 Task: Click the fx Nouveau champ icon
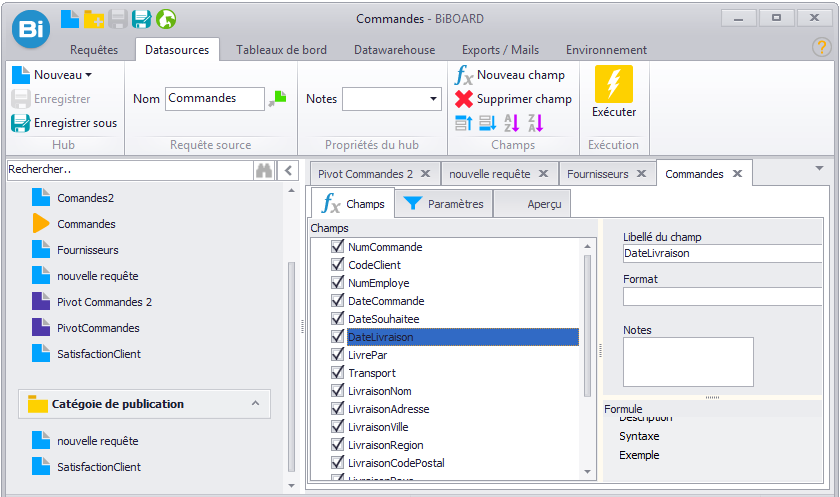tap(464, 75)
